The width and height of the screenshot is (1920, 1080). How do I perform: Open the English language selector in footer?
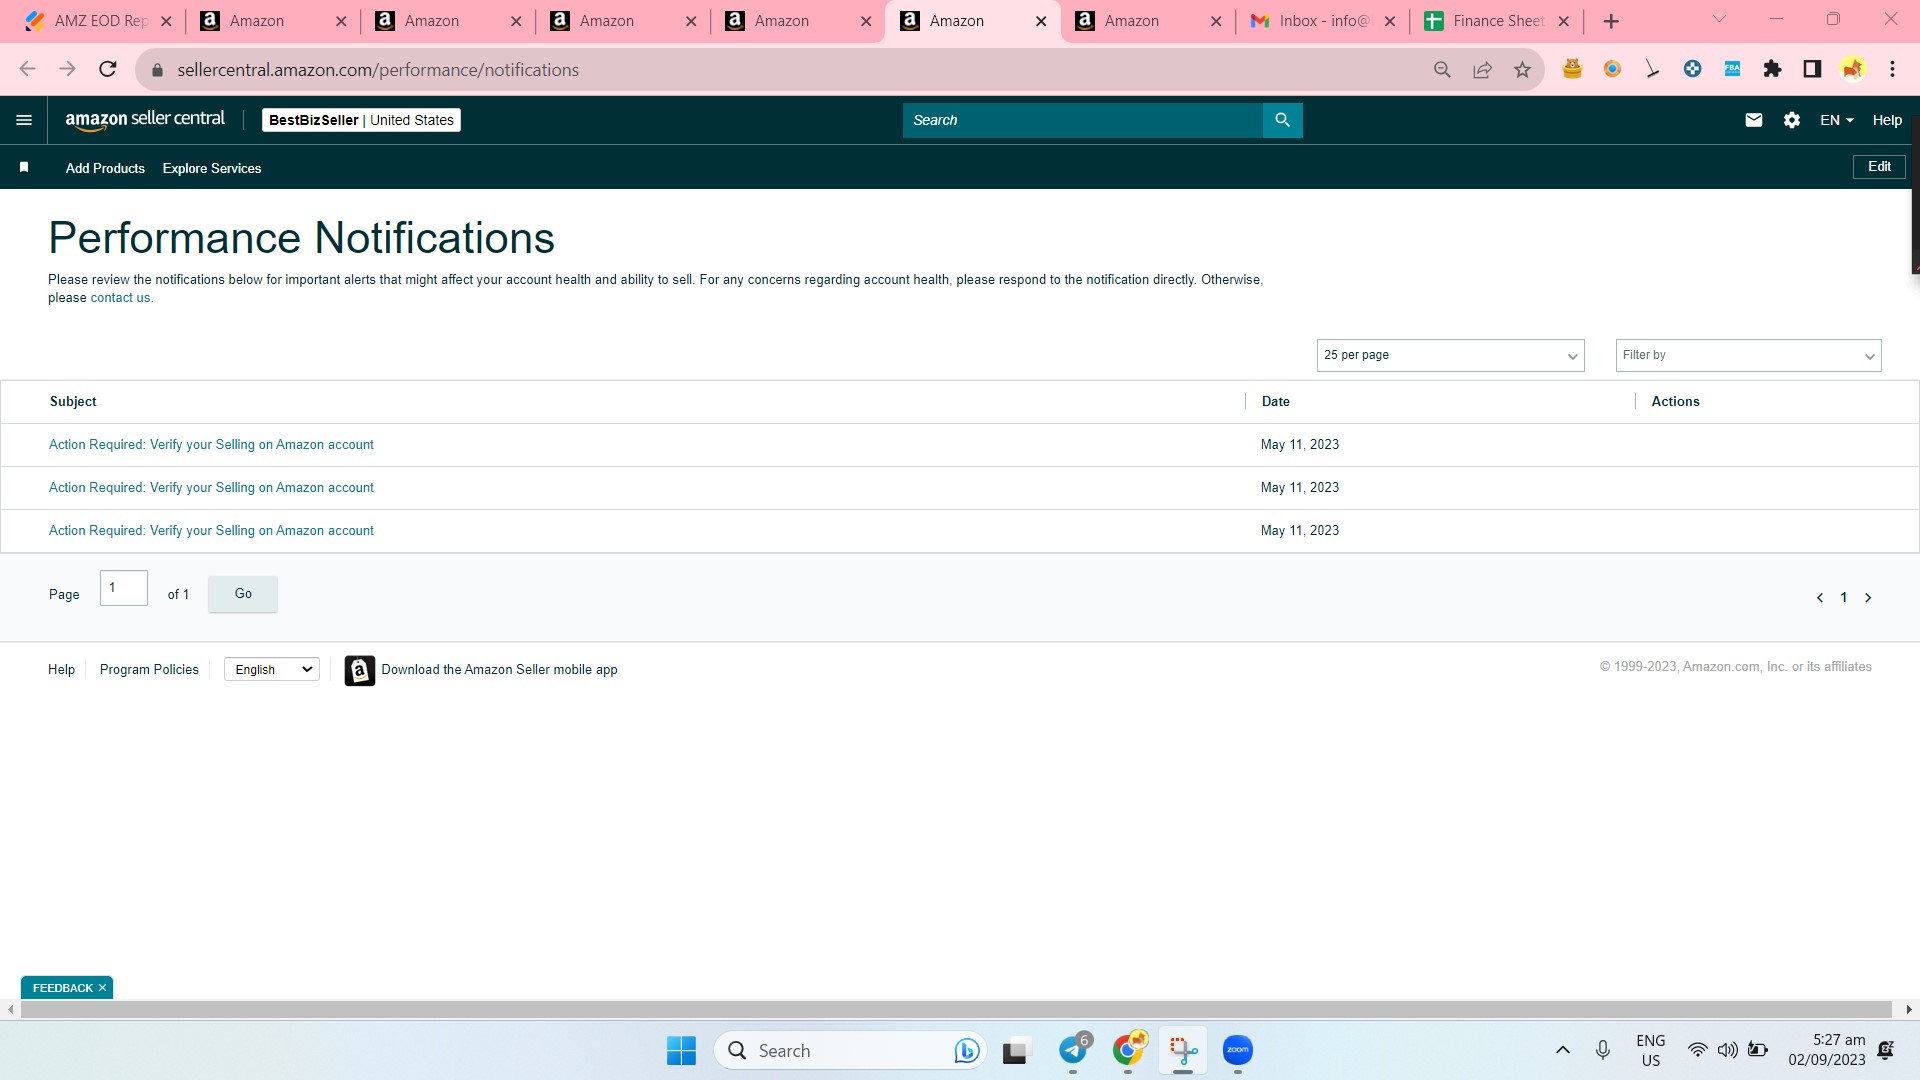[272, 670]
